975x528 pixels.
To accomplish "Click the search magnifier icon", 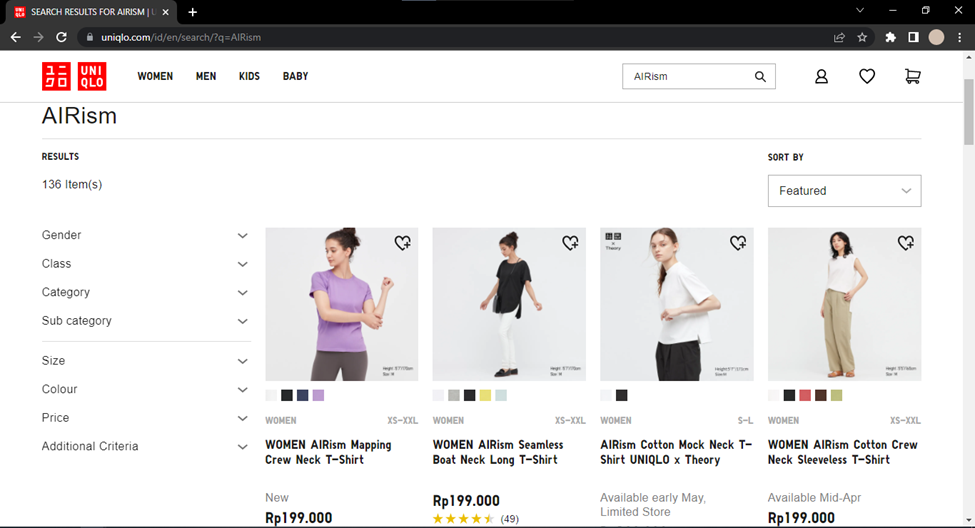I will tap(760, 76).
